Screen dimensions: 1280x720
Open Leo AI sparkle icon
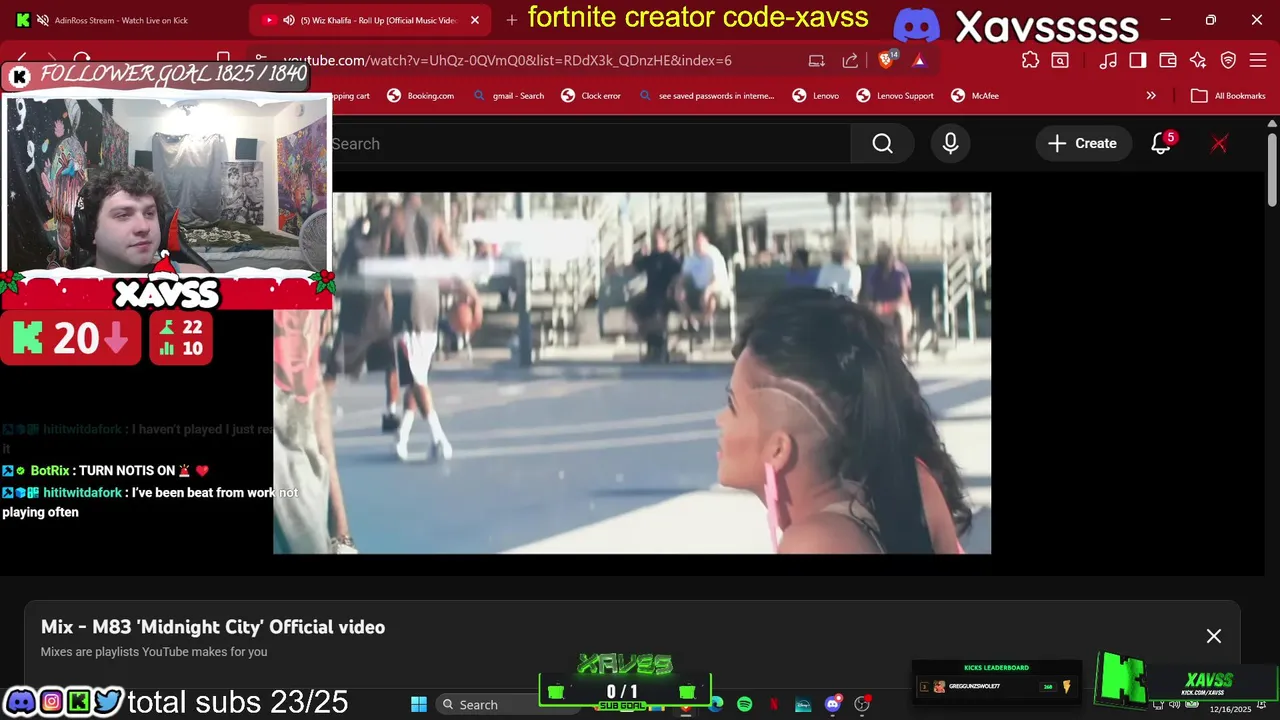(x=1198, y=60)
